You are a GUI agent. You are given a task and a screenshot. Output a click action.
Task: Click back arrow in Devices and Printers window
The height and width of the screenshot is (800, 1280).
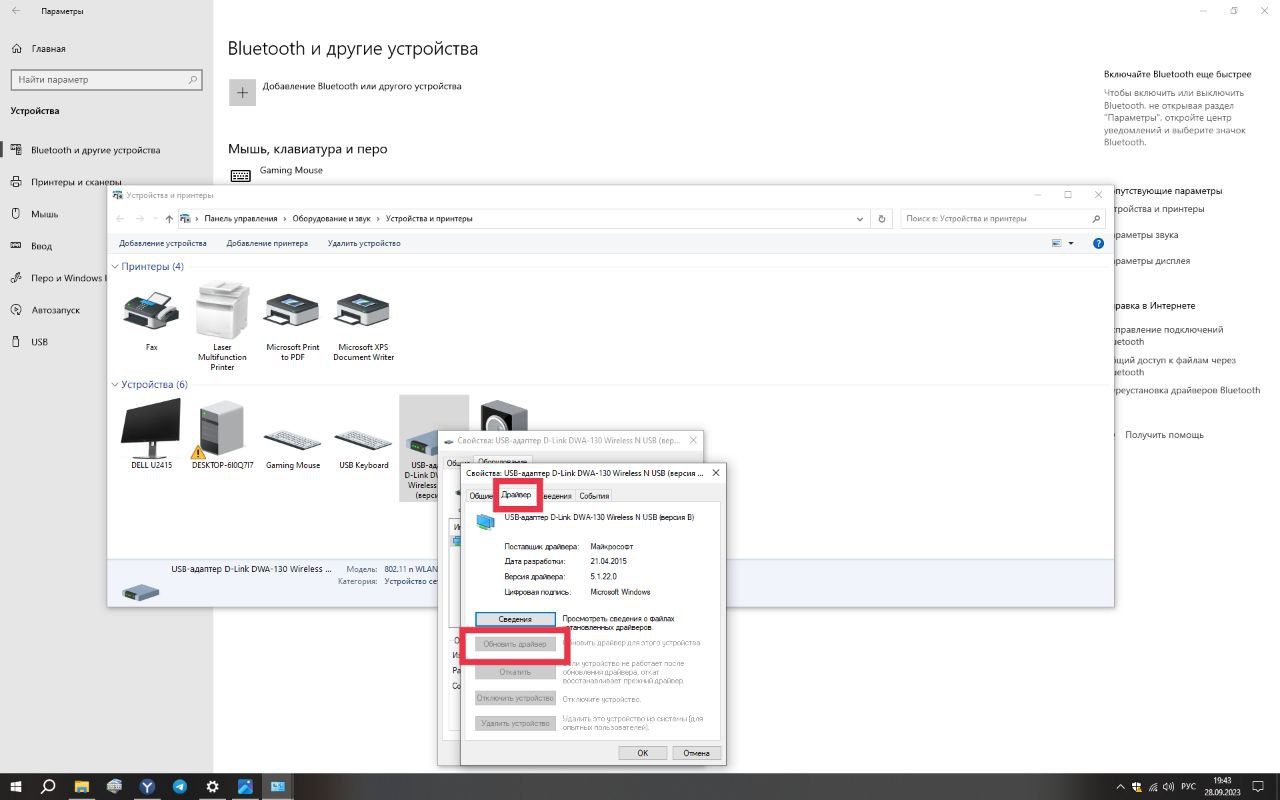click(x=121, y=219)
